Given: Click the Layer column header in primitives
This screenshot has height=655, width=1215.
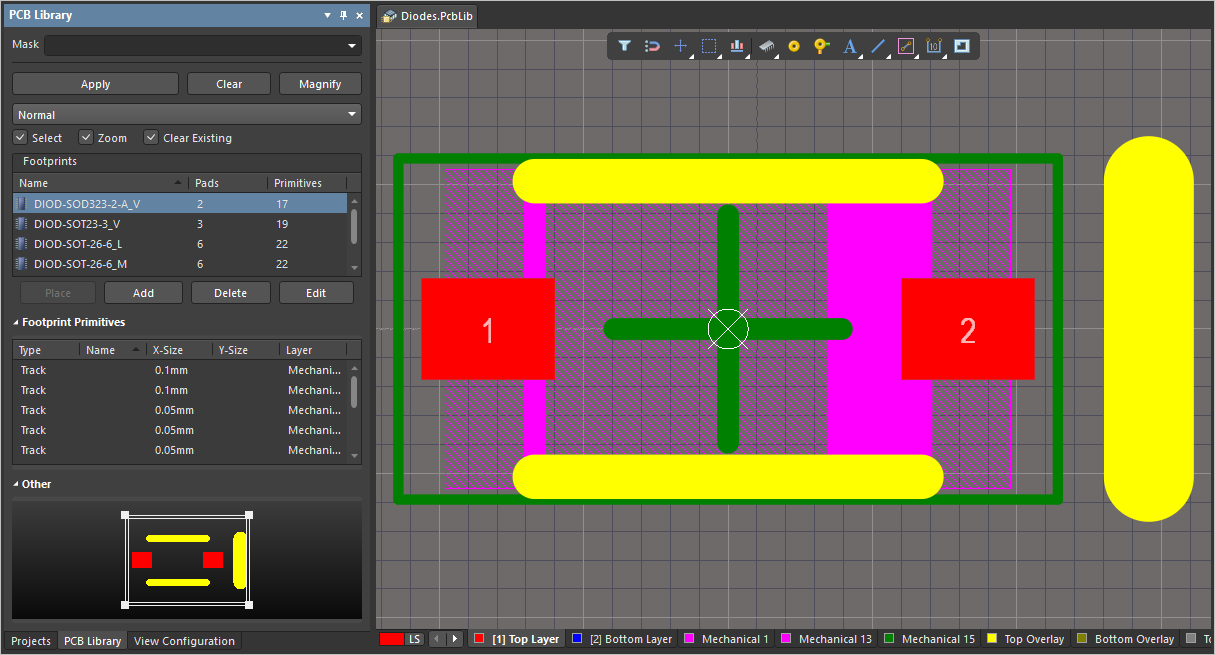Looking at the screenshot, I should [313, 350].
